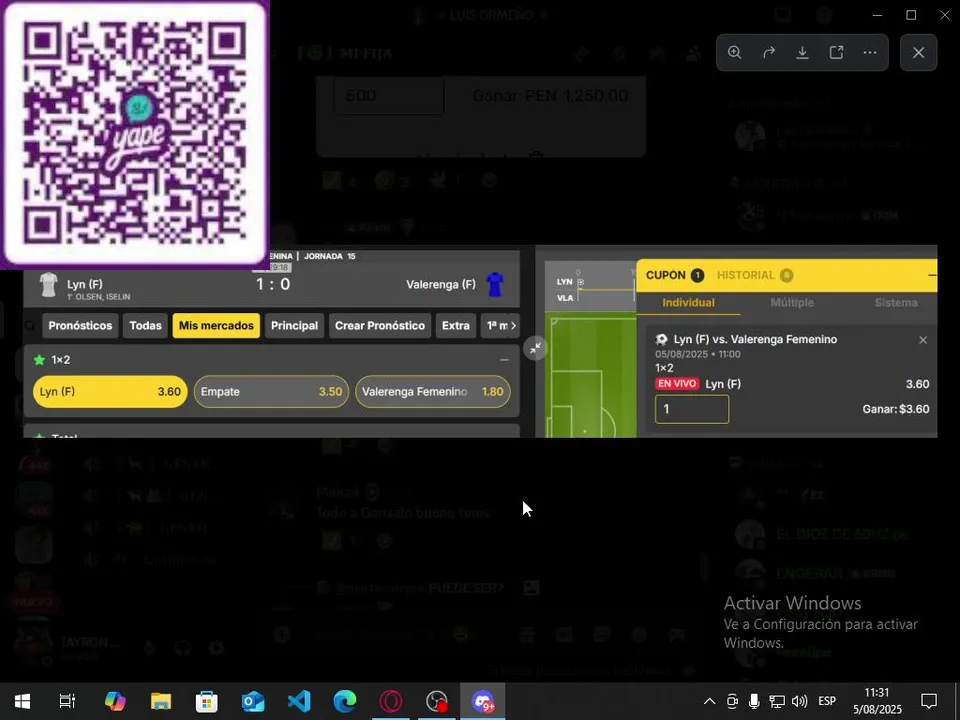Collapse the 1×2 market section
The height and width of the screenshot is (720, 960).
tap(504, 360)
